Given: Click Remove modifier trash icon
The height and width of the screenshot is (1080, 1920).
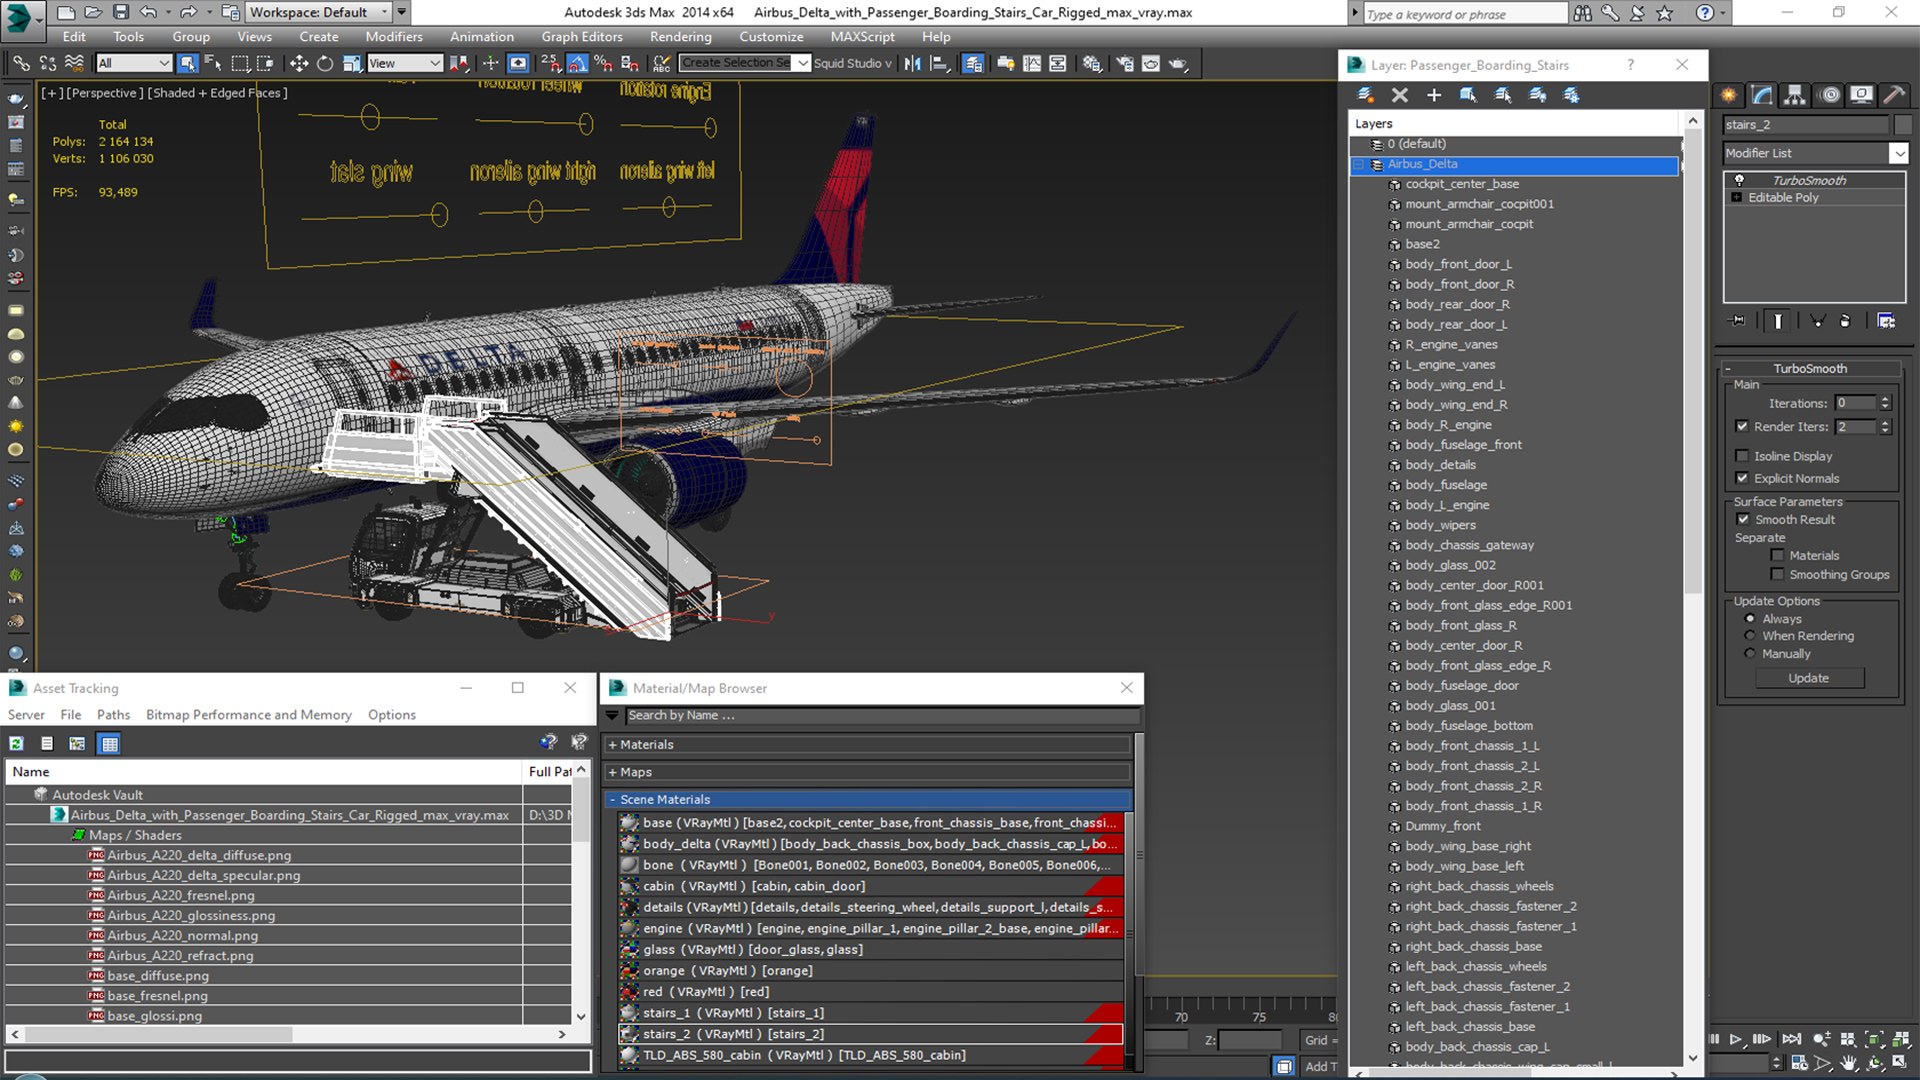Looking at the screenshot, I should click(1845, 321).
